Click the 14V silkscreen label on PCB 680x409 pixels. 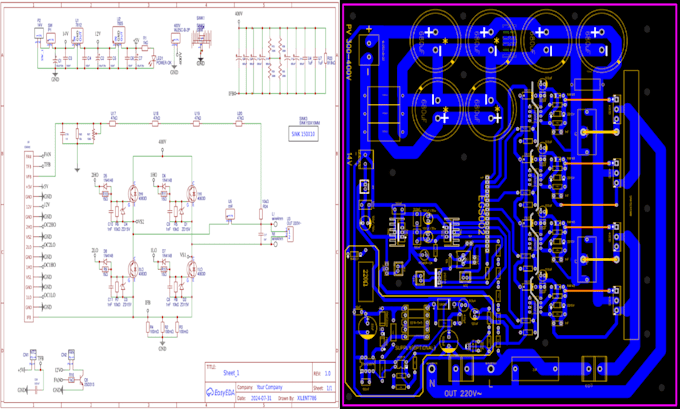350,159
